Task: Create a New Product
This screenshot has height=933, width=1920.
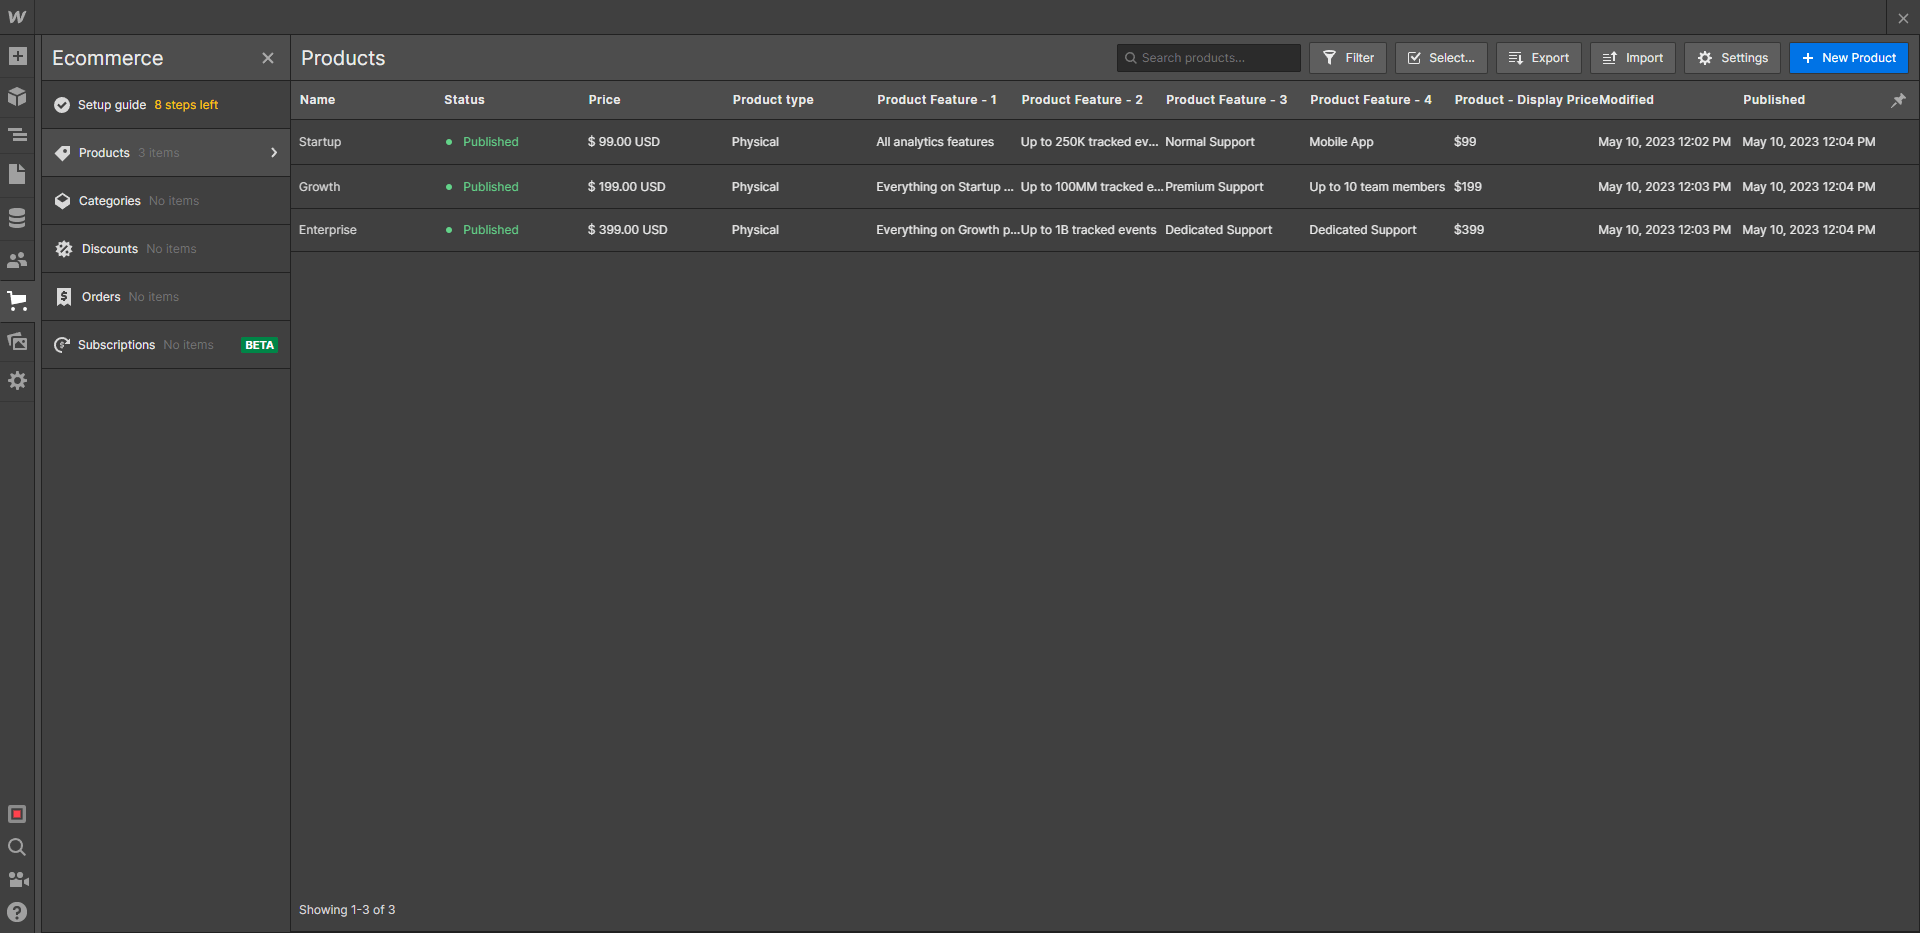Action: 1848,57
